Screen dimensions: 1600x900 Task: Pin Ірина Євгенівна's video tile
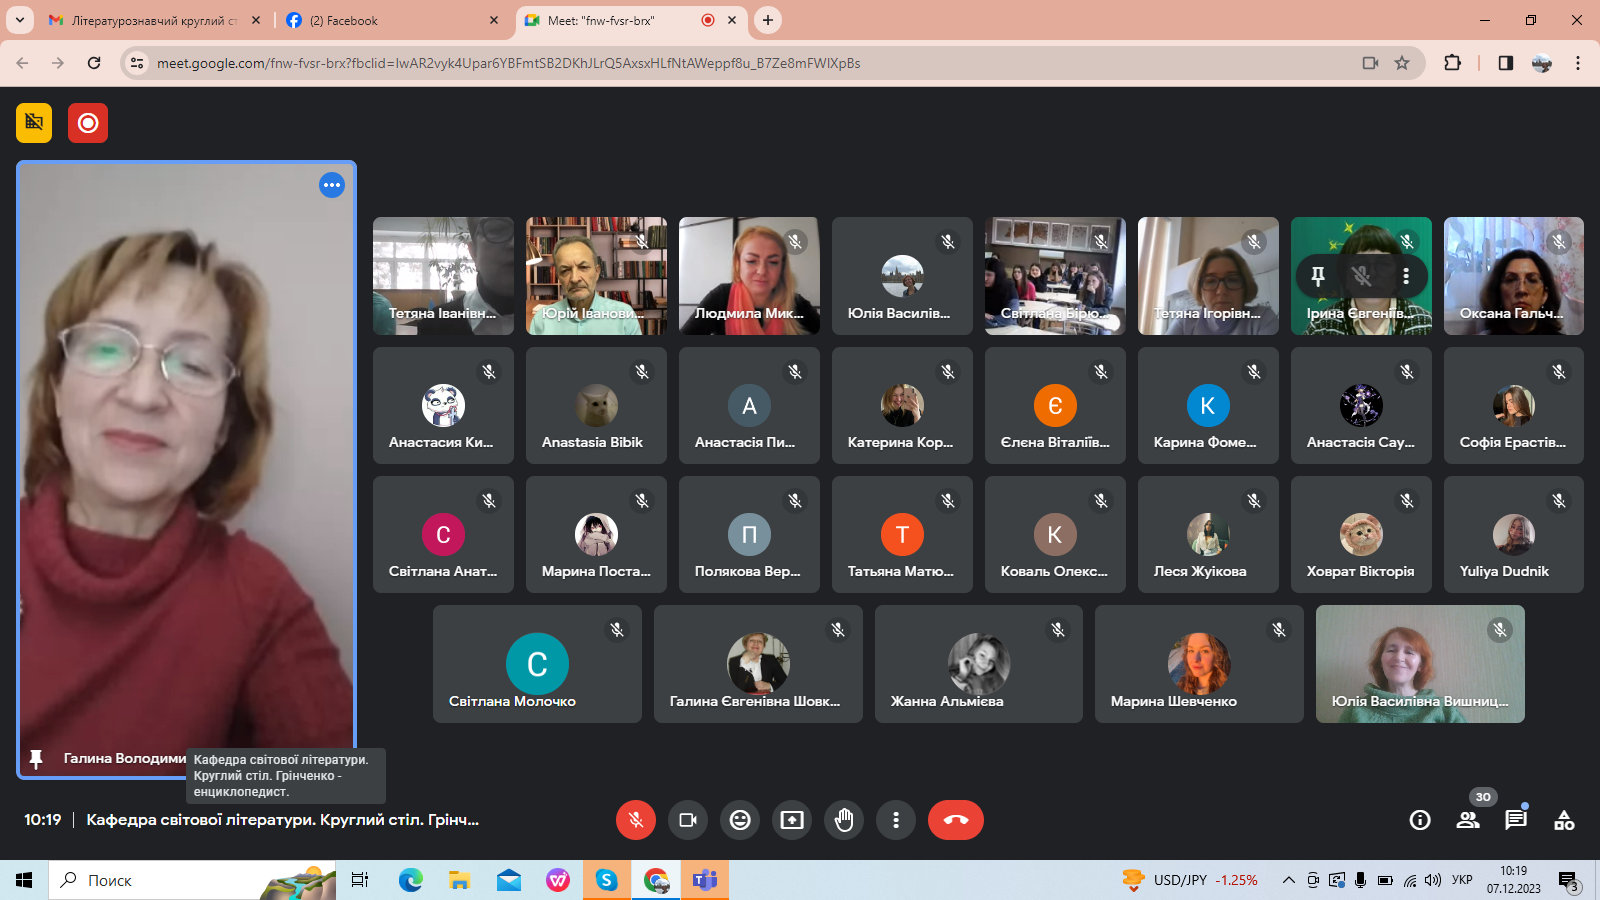point(1318,276)
